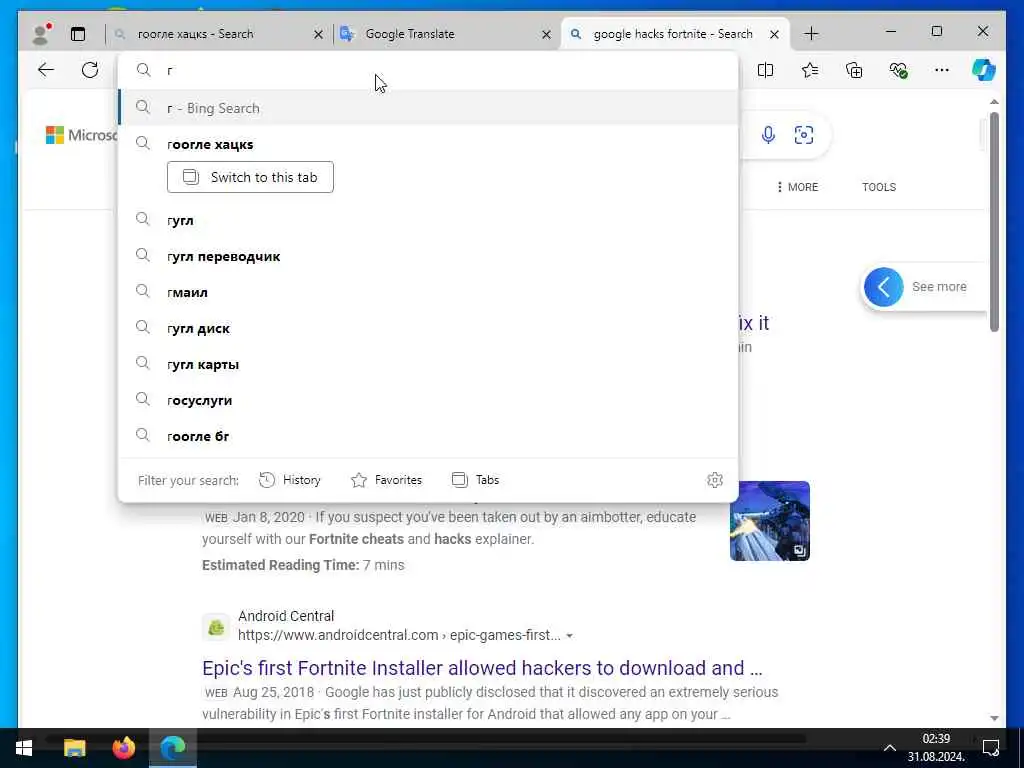This screenshot has width=1024, height=768.
Task: Pick the 'гмаил' suggestion
Action: (428, 292)
